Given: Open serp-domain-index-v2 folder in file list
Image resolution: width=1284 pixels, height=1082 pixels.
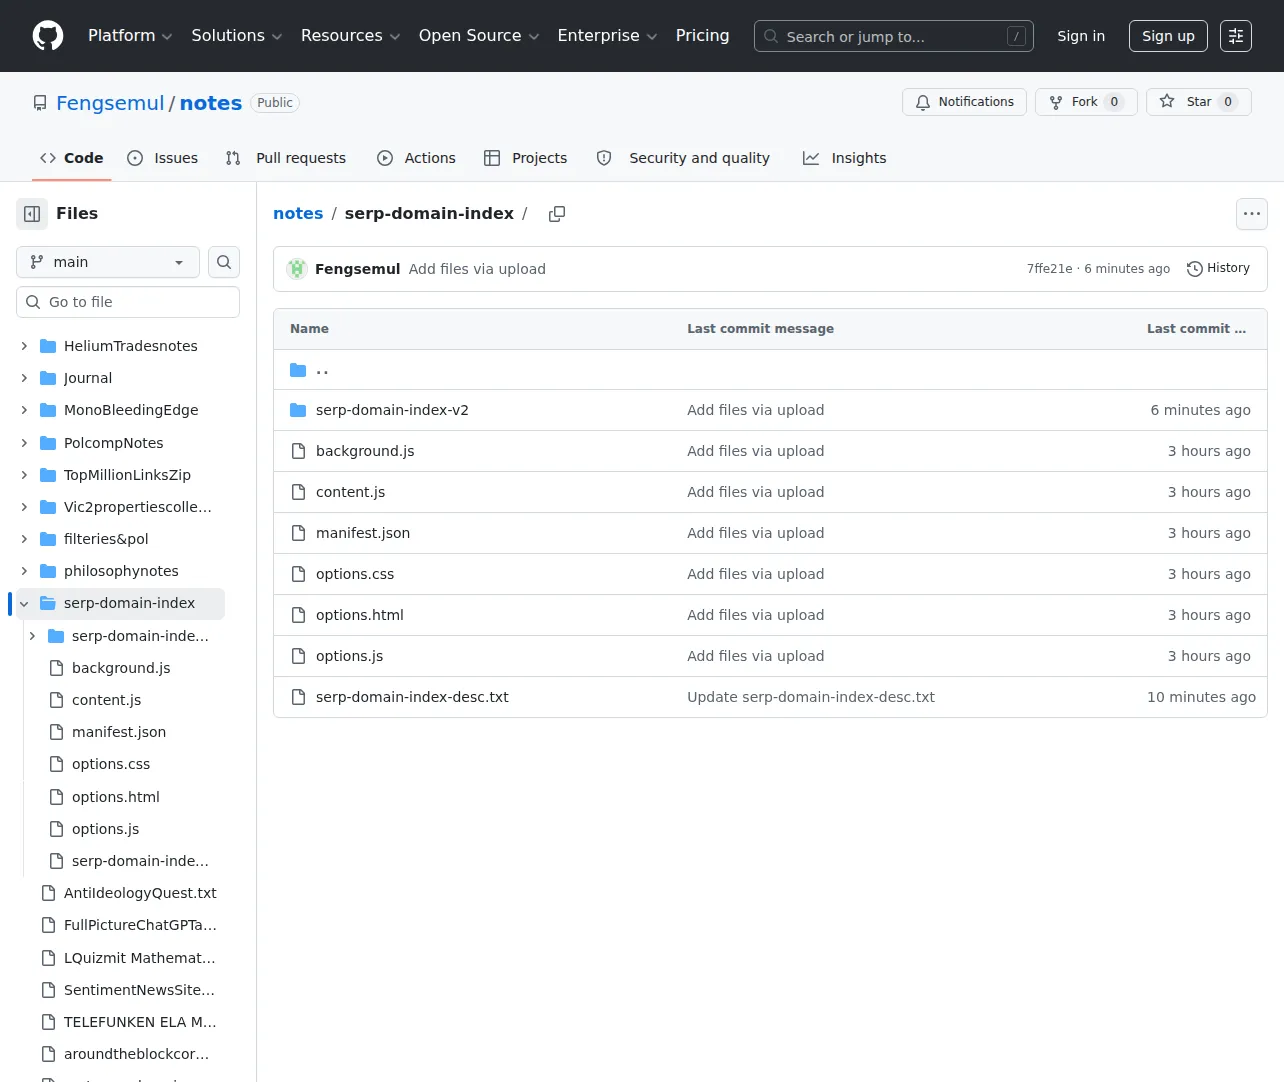Looking at the screenshot, I should (x=392, y=410).
